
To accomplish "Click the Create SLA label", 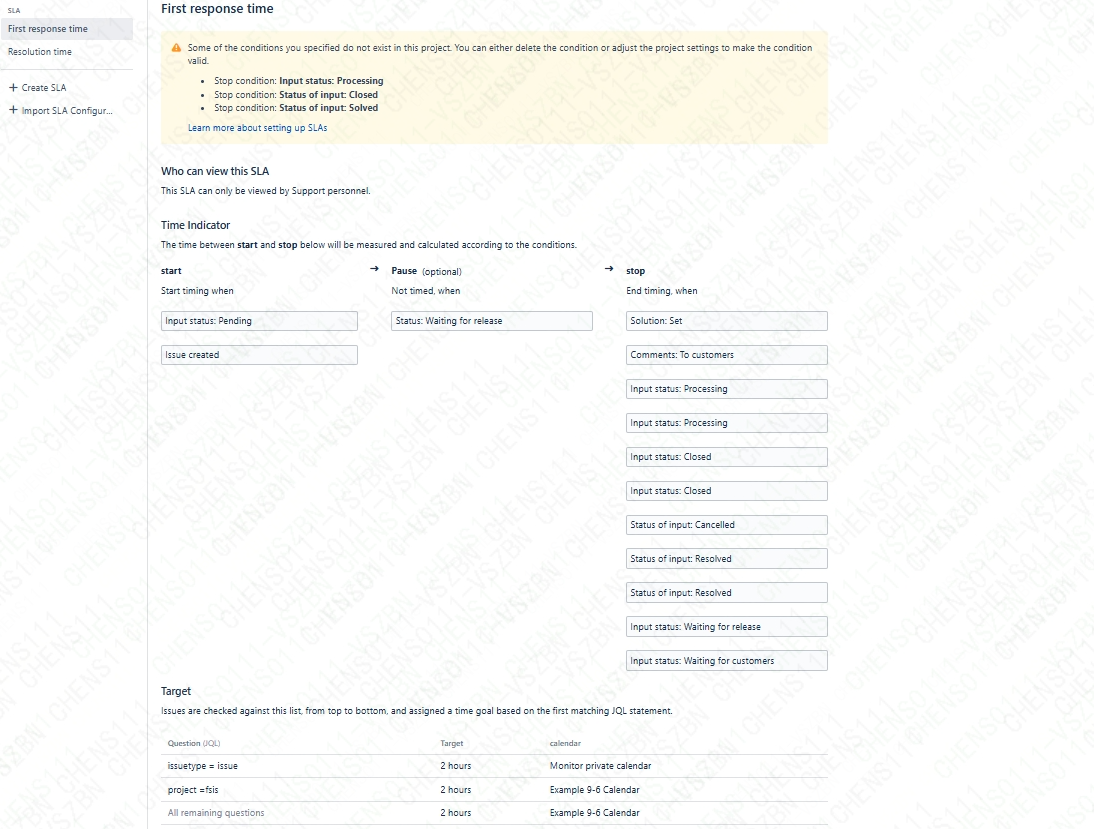I will coord(44,88).
